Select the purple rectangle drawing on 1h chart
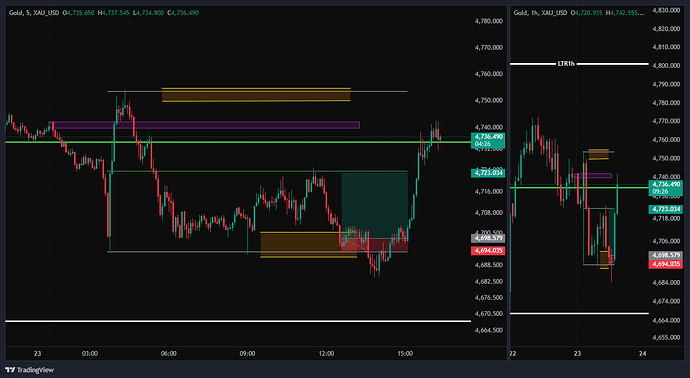 [593, 176]
